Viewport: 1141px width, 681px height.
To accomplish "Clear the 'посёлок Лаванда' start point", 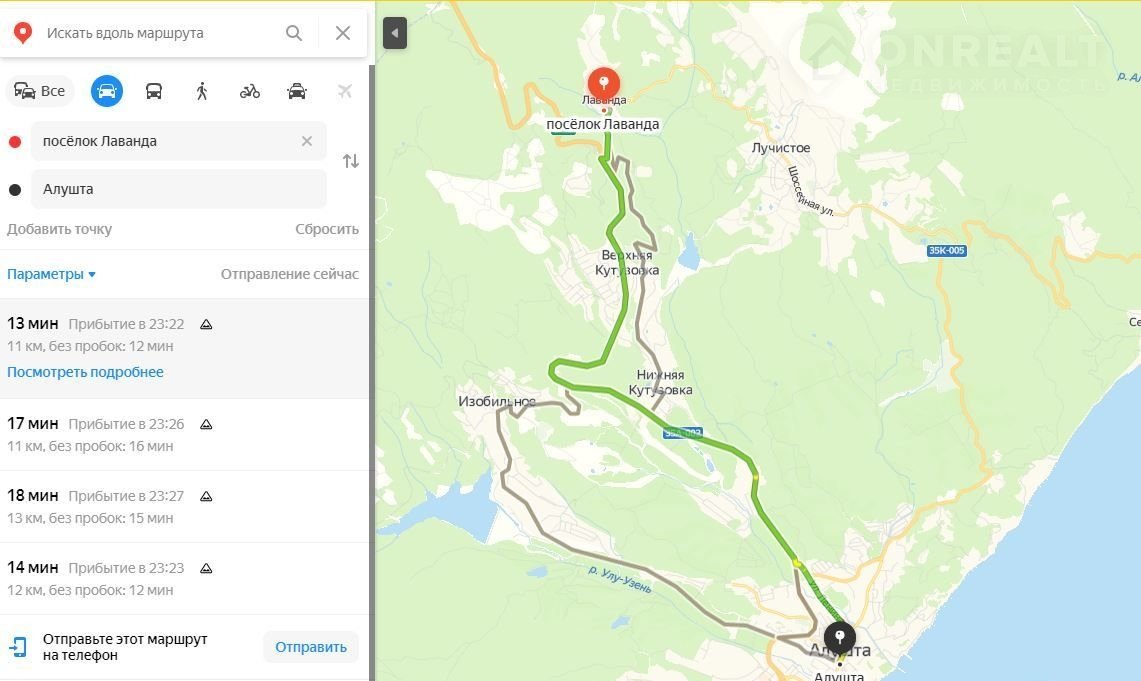I will [307, 141].
